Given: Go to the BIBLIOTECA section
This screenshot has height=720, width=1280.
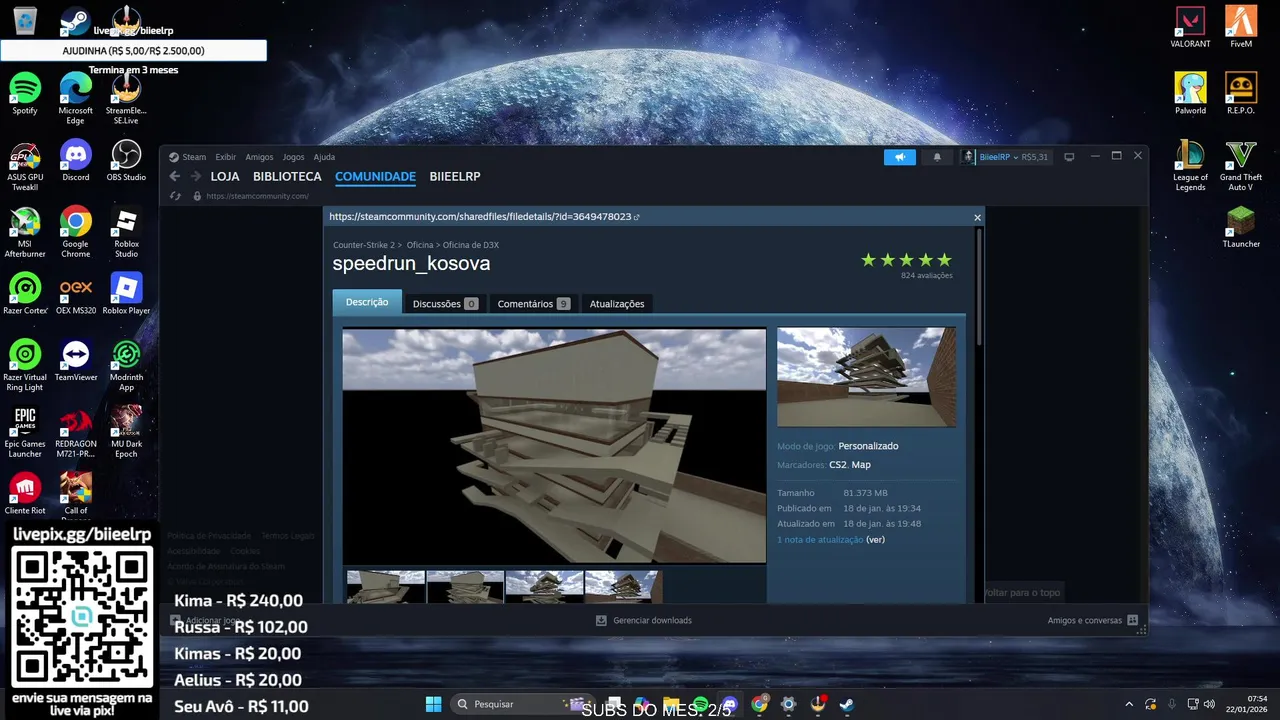Looking at the screenshot, I should coord(287,177).
